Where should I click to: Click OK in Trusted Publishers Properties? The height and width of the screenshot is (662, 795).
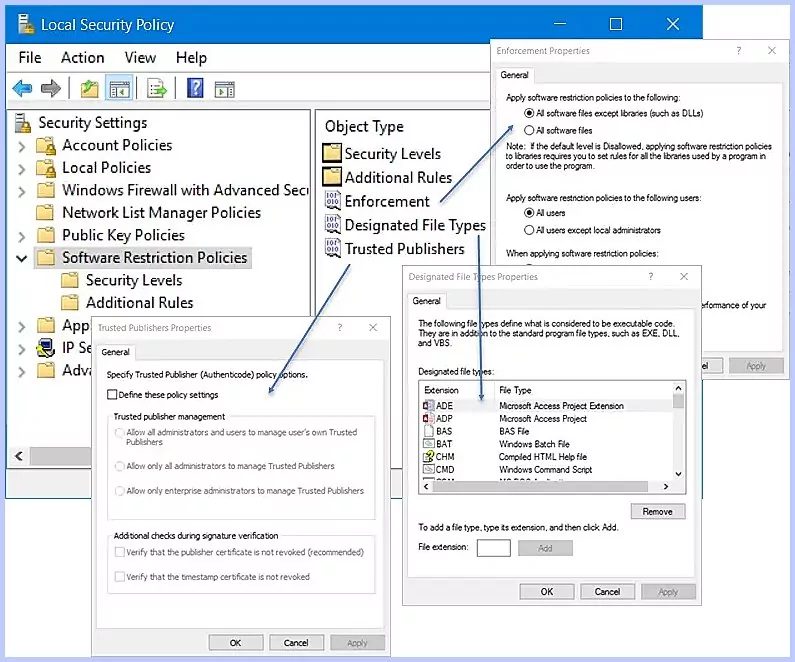point(236,643)
